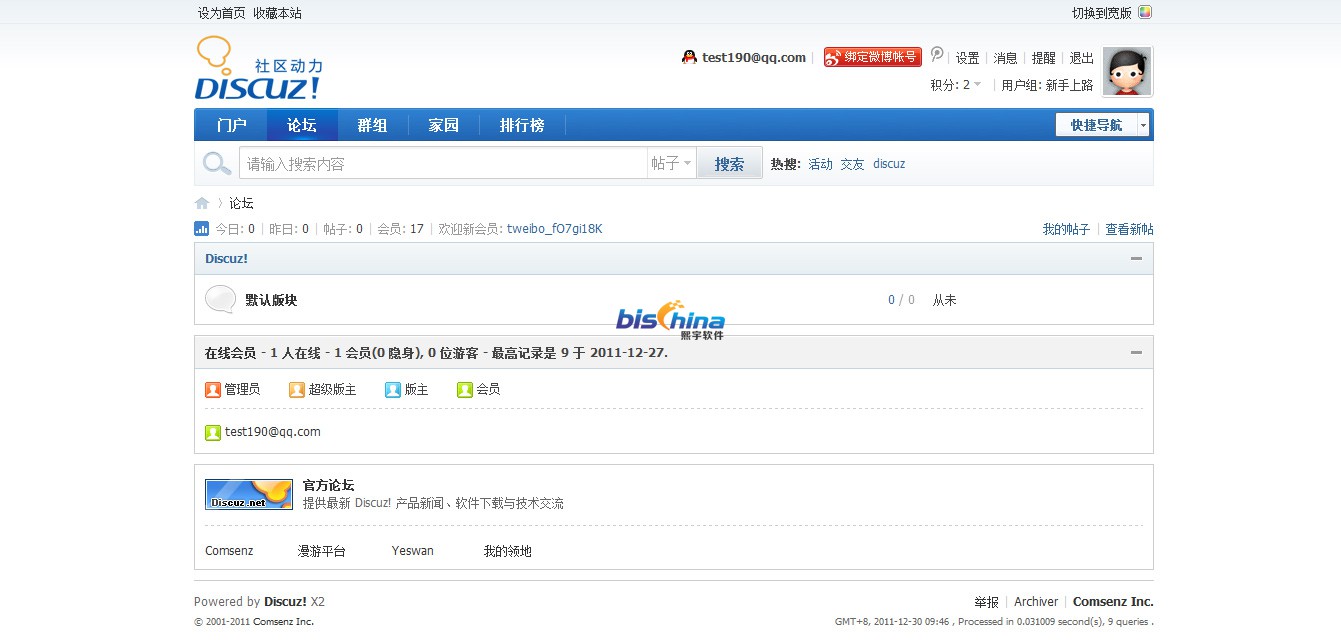This screenshot has height=640, width=1341.
Task: Click the Discuz! category title
Action: click(226, 258)
